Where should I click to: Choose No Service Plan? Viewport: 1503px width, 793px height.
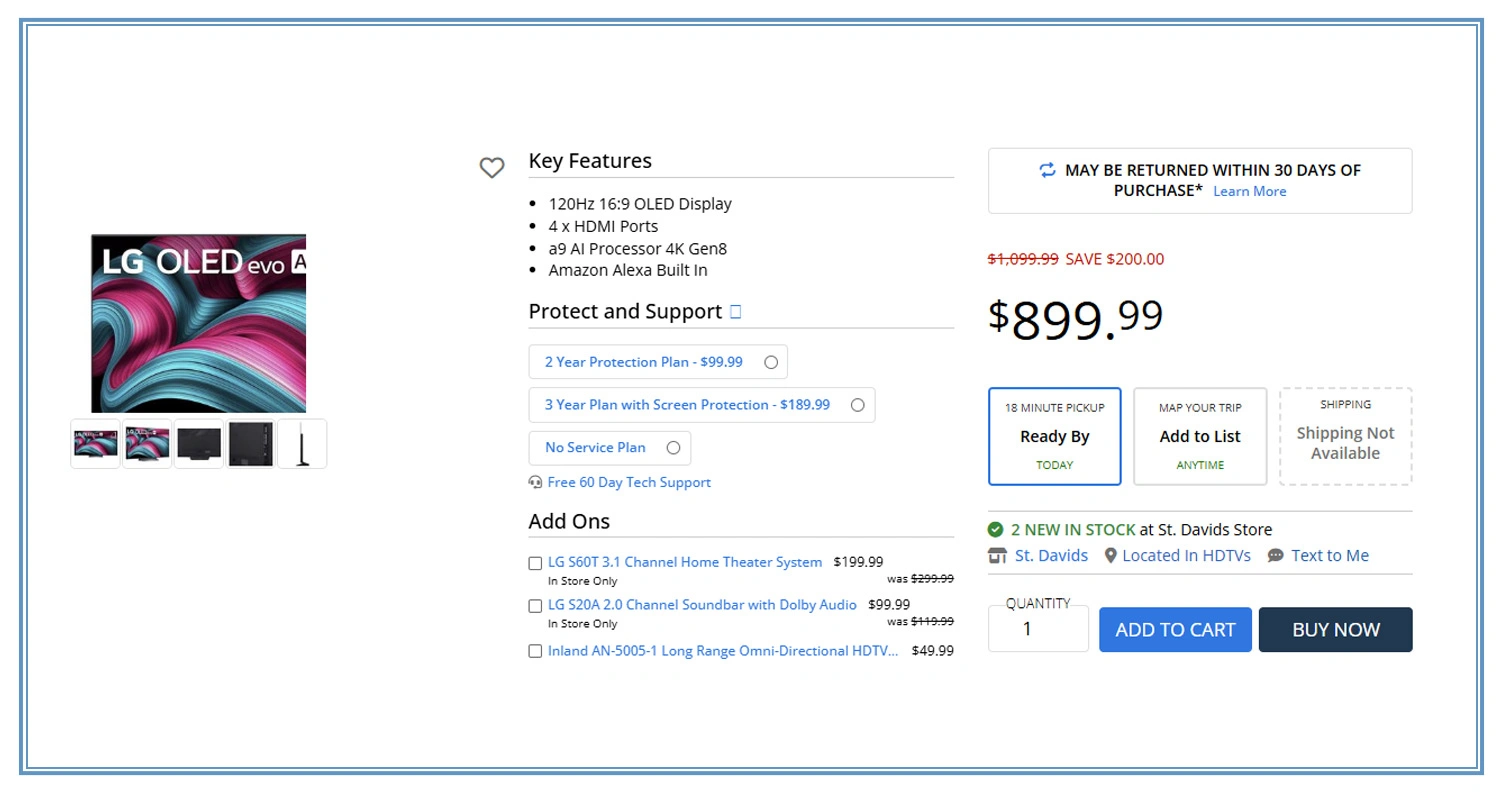(673, 448)
